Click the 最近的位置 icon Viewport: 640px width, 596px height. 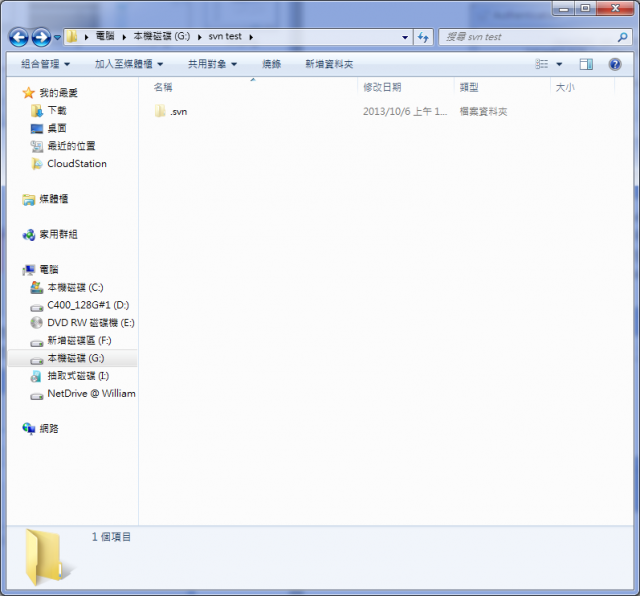point(37,146)
